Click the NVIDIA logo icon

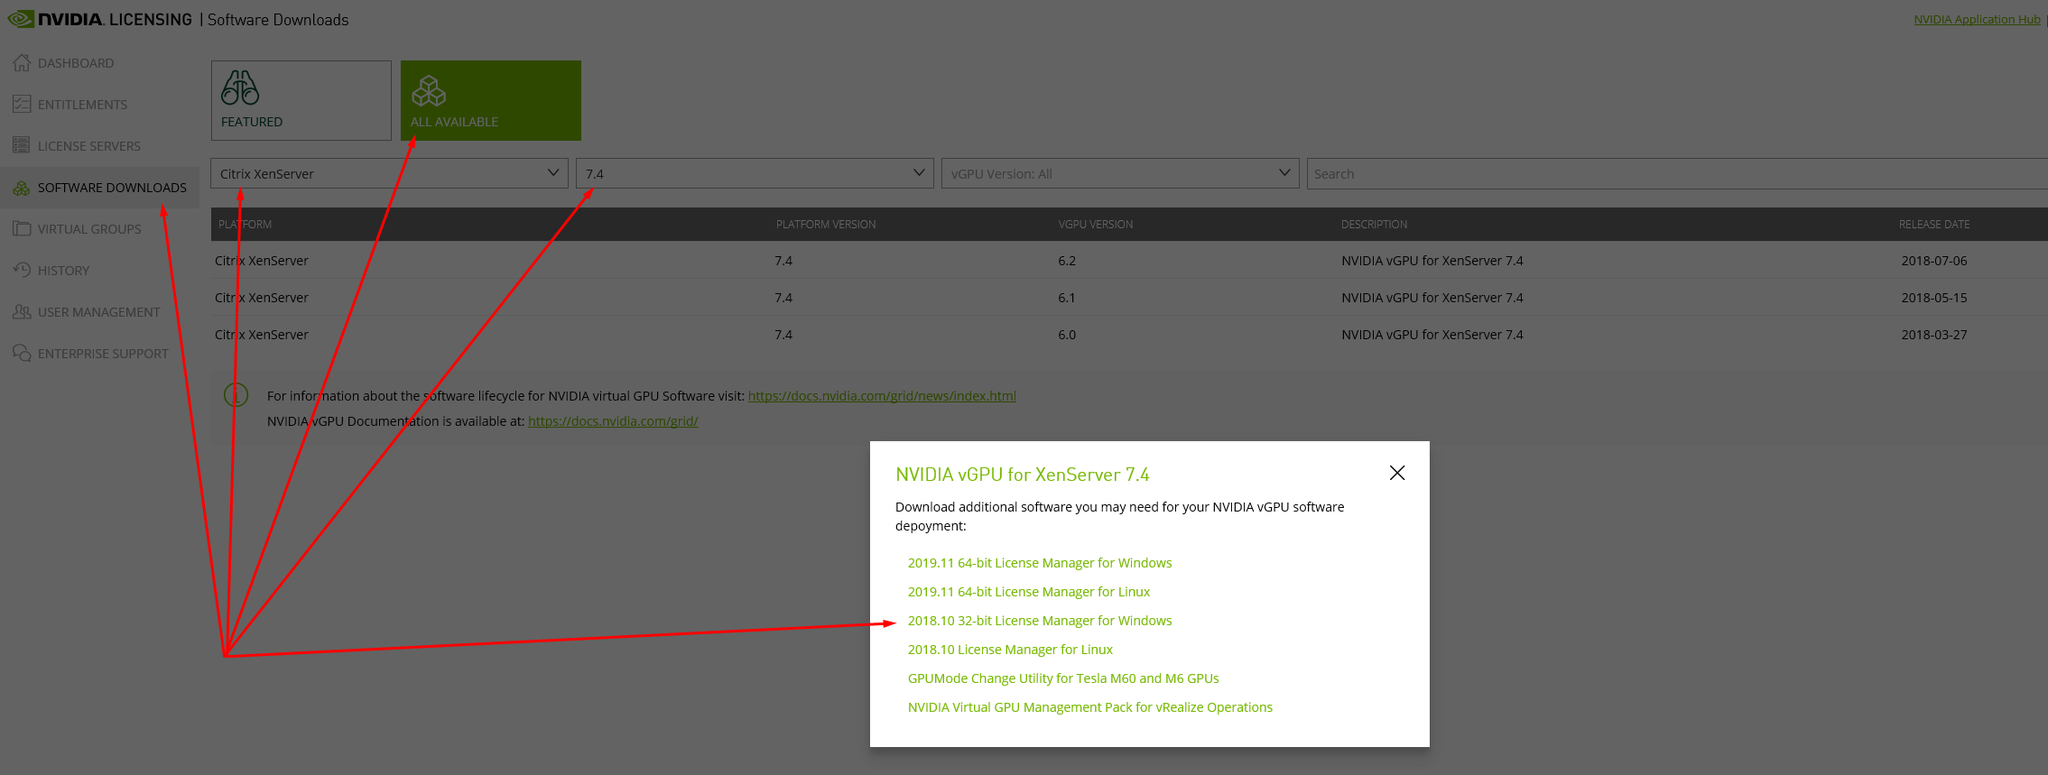point(20,19)
